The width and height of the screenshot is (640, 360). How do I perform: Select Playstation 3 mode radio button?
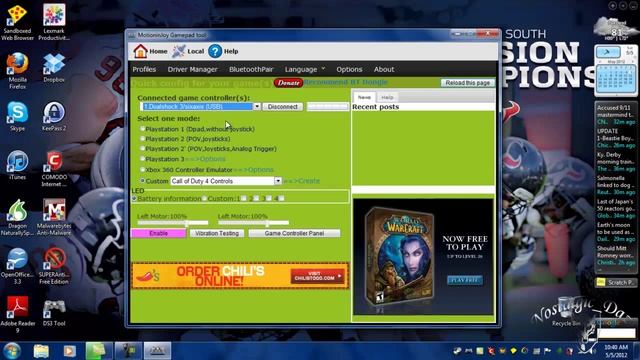click(142, 158)
